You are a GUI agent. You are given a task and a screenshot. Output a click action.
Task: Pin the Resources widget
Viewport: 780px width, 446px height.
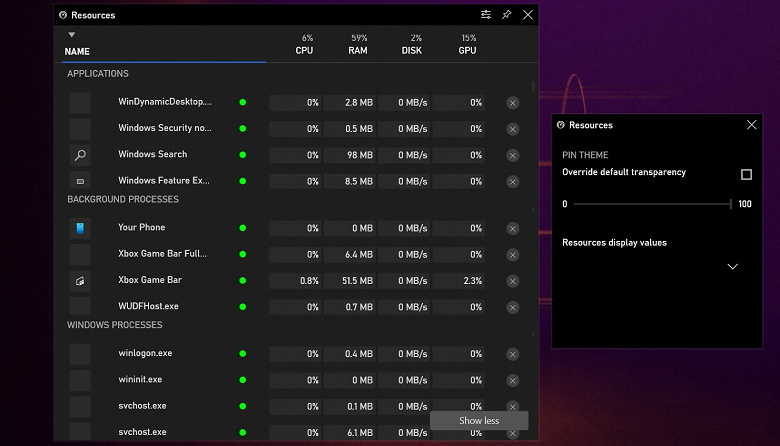pos(506,14)
